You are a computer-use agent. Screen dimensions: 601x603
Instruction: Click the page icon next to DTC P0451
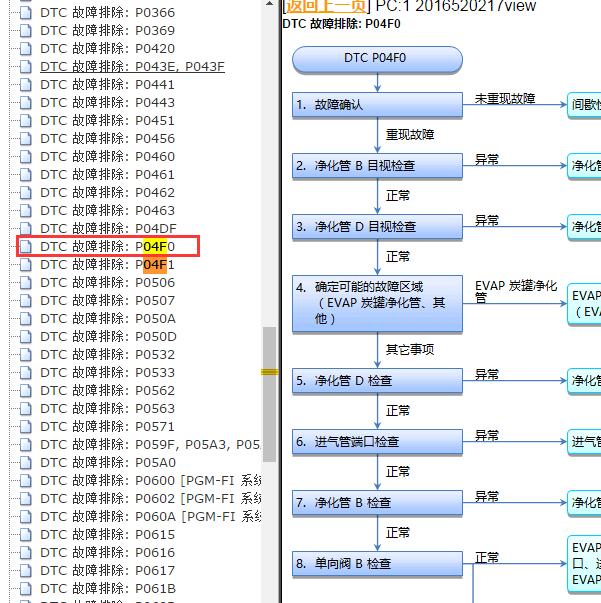(x=25, y=121)
